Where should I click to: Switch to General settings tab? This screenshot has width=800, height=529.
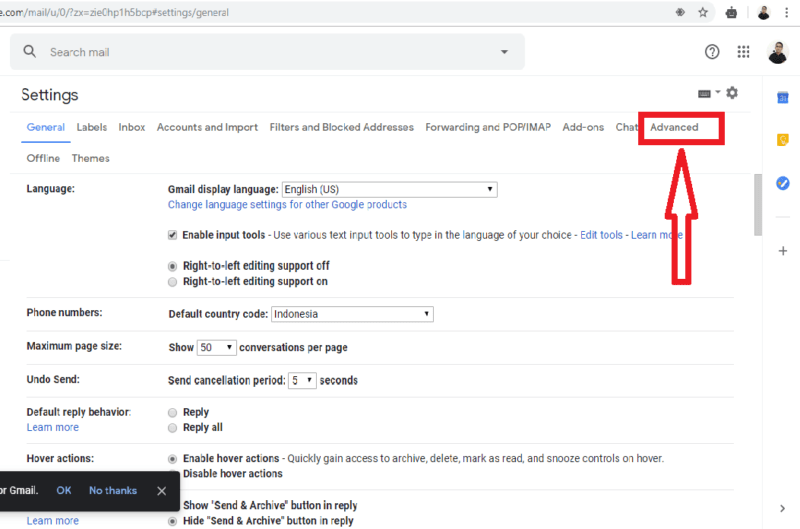click(x=45, y=127)
